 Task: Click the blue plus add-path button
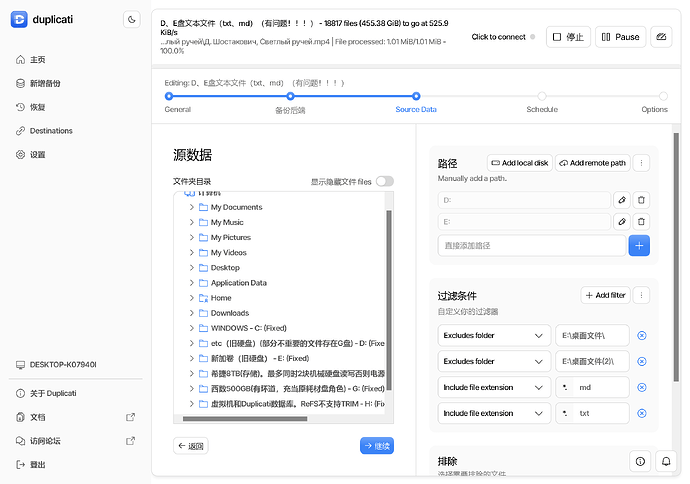pyautogui.click(x=639, y=246)
